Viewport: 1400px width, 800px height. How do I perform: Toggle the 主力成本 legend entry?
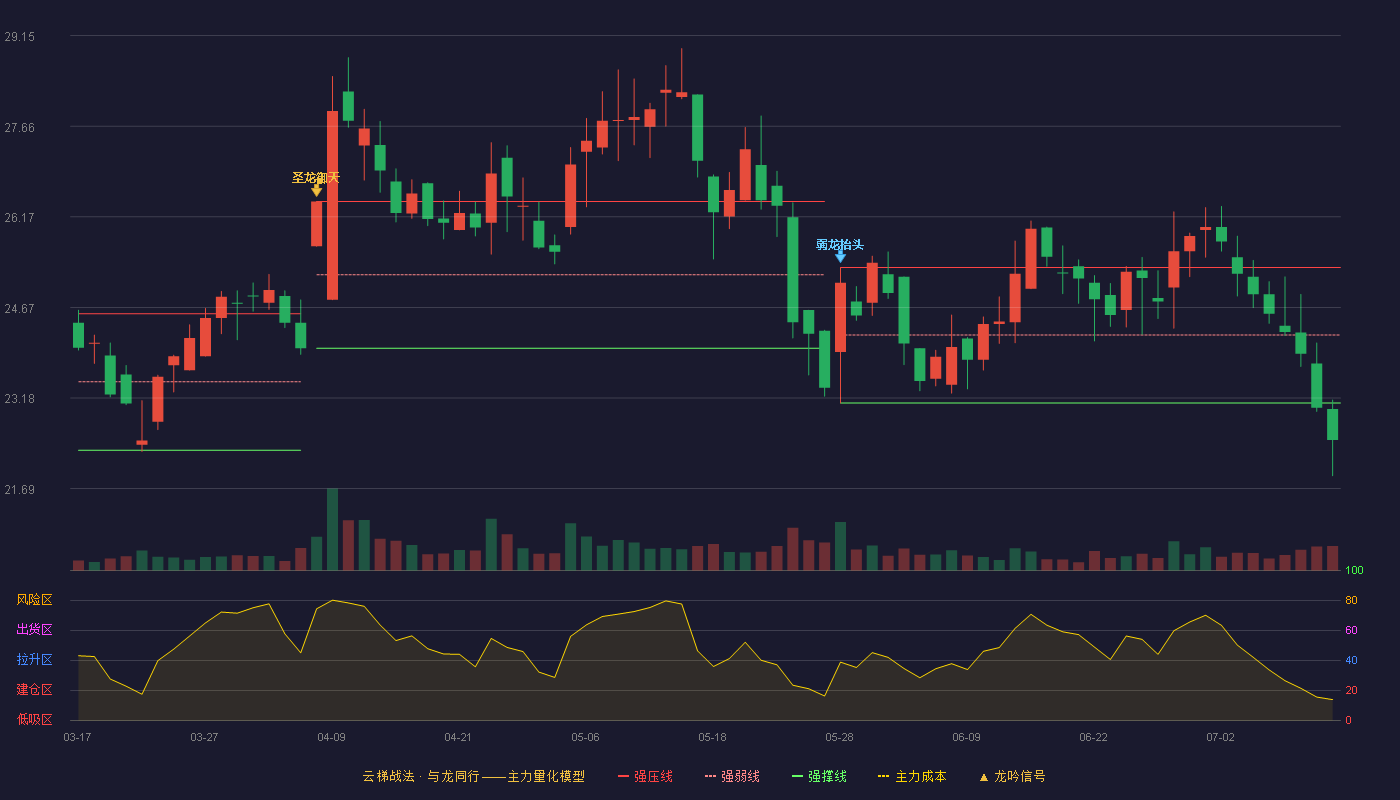tap(912, 776)
